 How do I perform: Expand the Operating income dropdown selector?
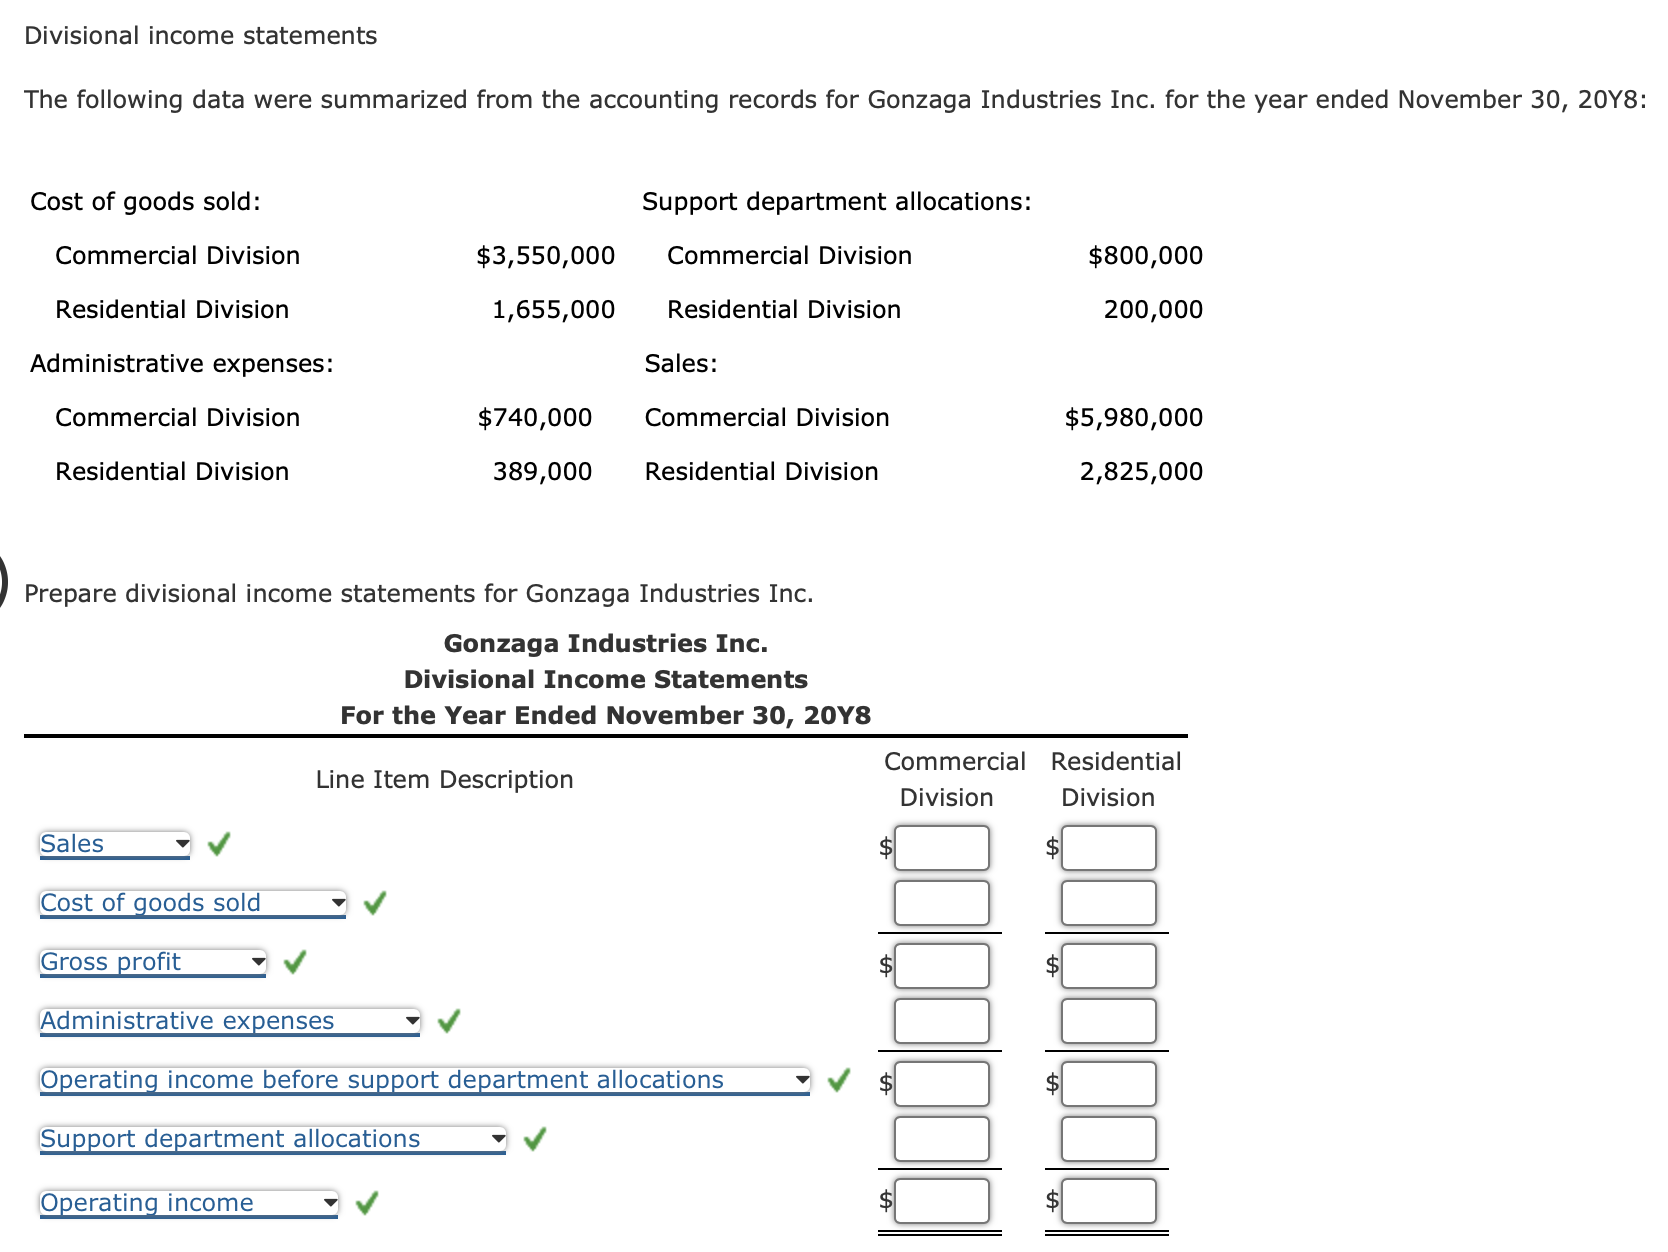pyautogui.click(x=330, y=1202)
